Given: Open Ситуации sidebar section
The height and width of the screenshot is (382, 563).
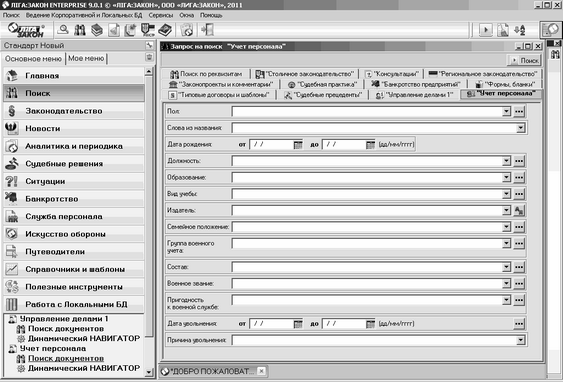Looking at the screenshot, I should click(74, 181).
